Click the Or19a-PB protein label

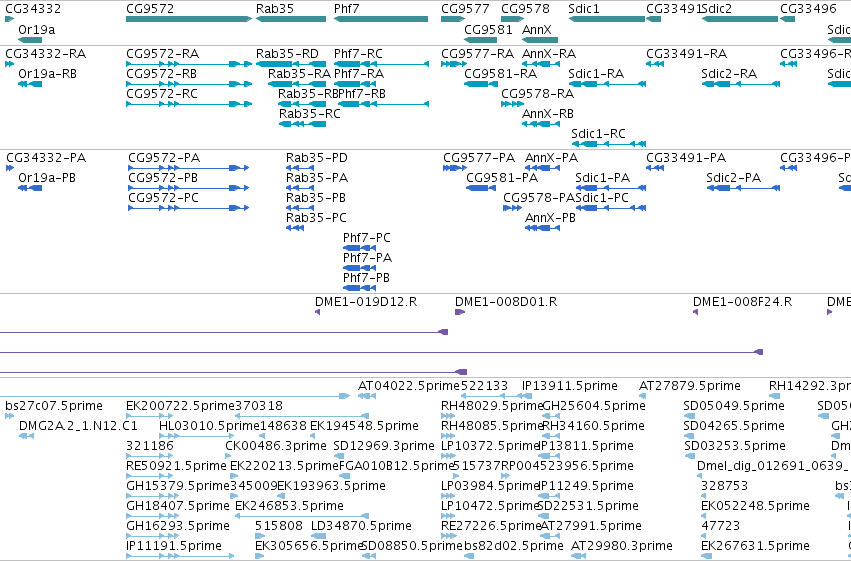click(47, 178)
